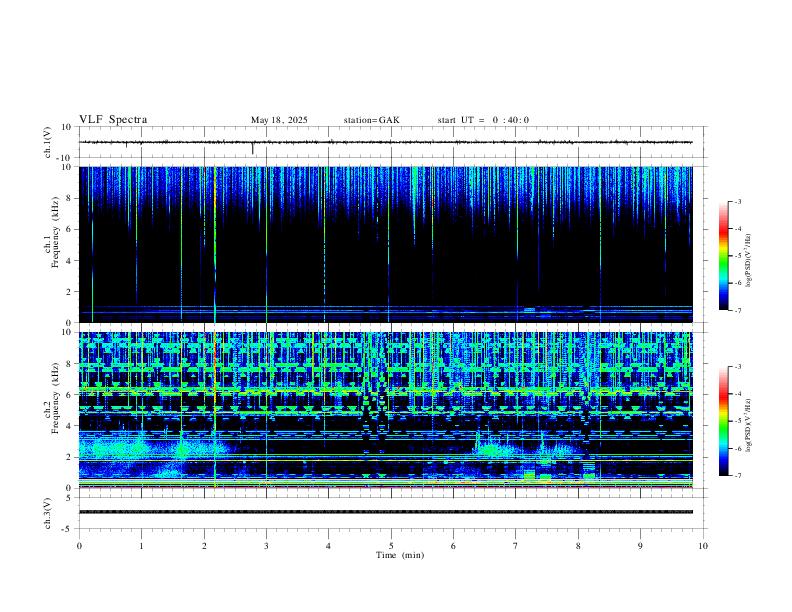
Task: Click the time axis end label "10"
Action: click(x=703, y=546)
